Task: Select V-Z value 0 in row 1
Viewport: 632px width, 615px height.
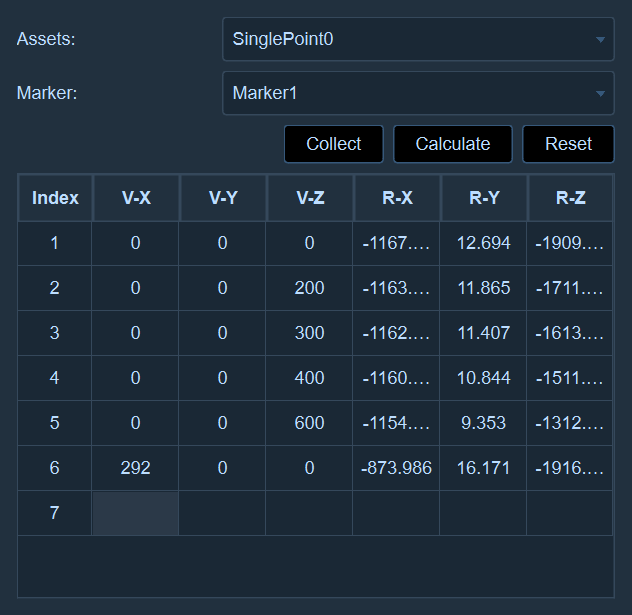Action: pyautogui.click(x=309, y=243)
